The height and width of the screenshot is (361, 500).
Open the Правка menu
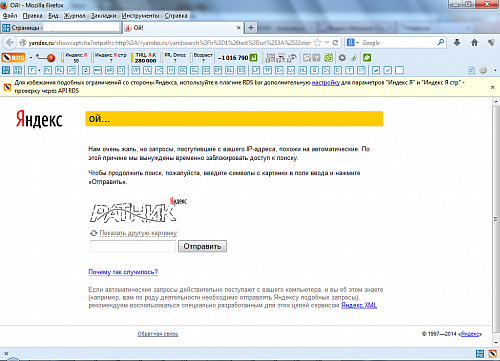[x=32, y=16]
